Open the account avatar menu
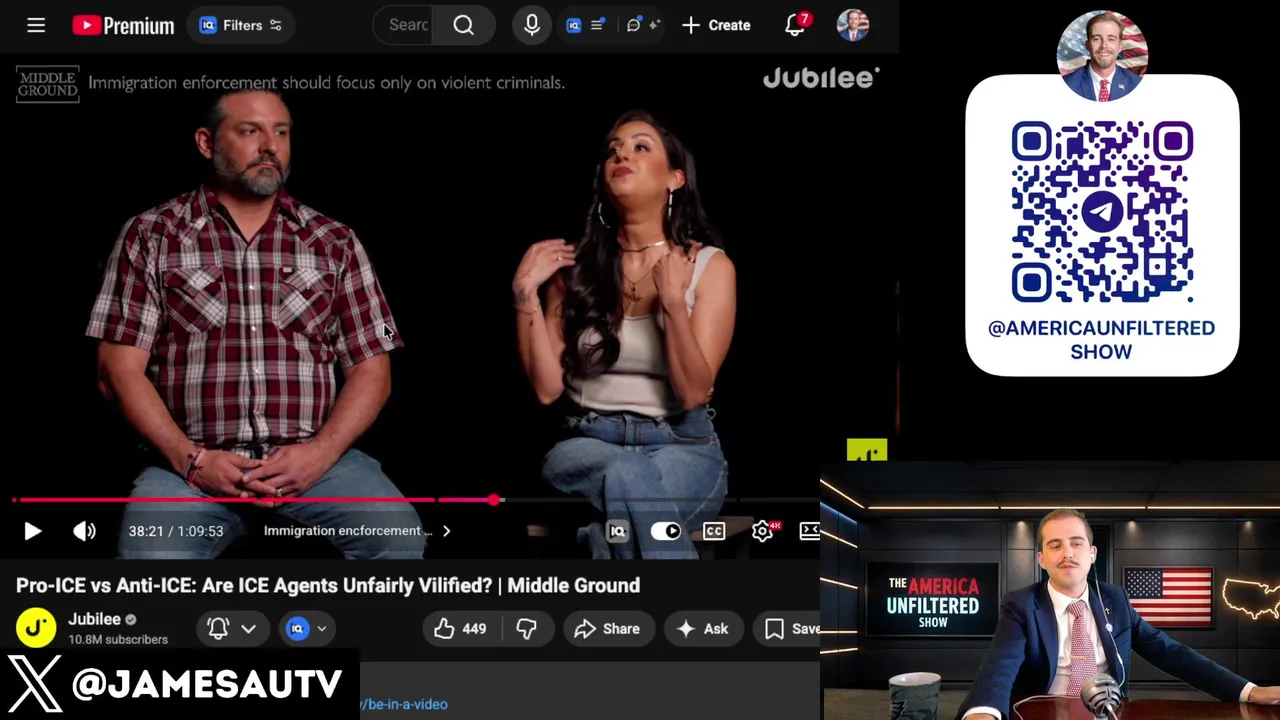The height and width of the screenshot is (720, 1280). click(852, 25)
